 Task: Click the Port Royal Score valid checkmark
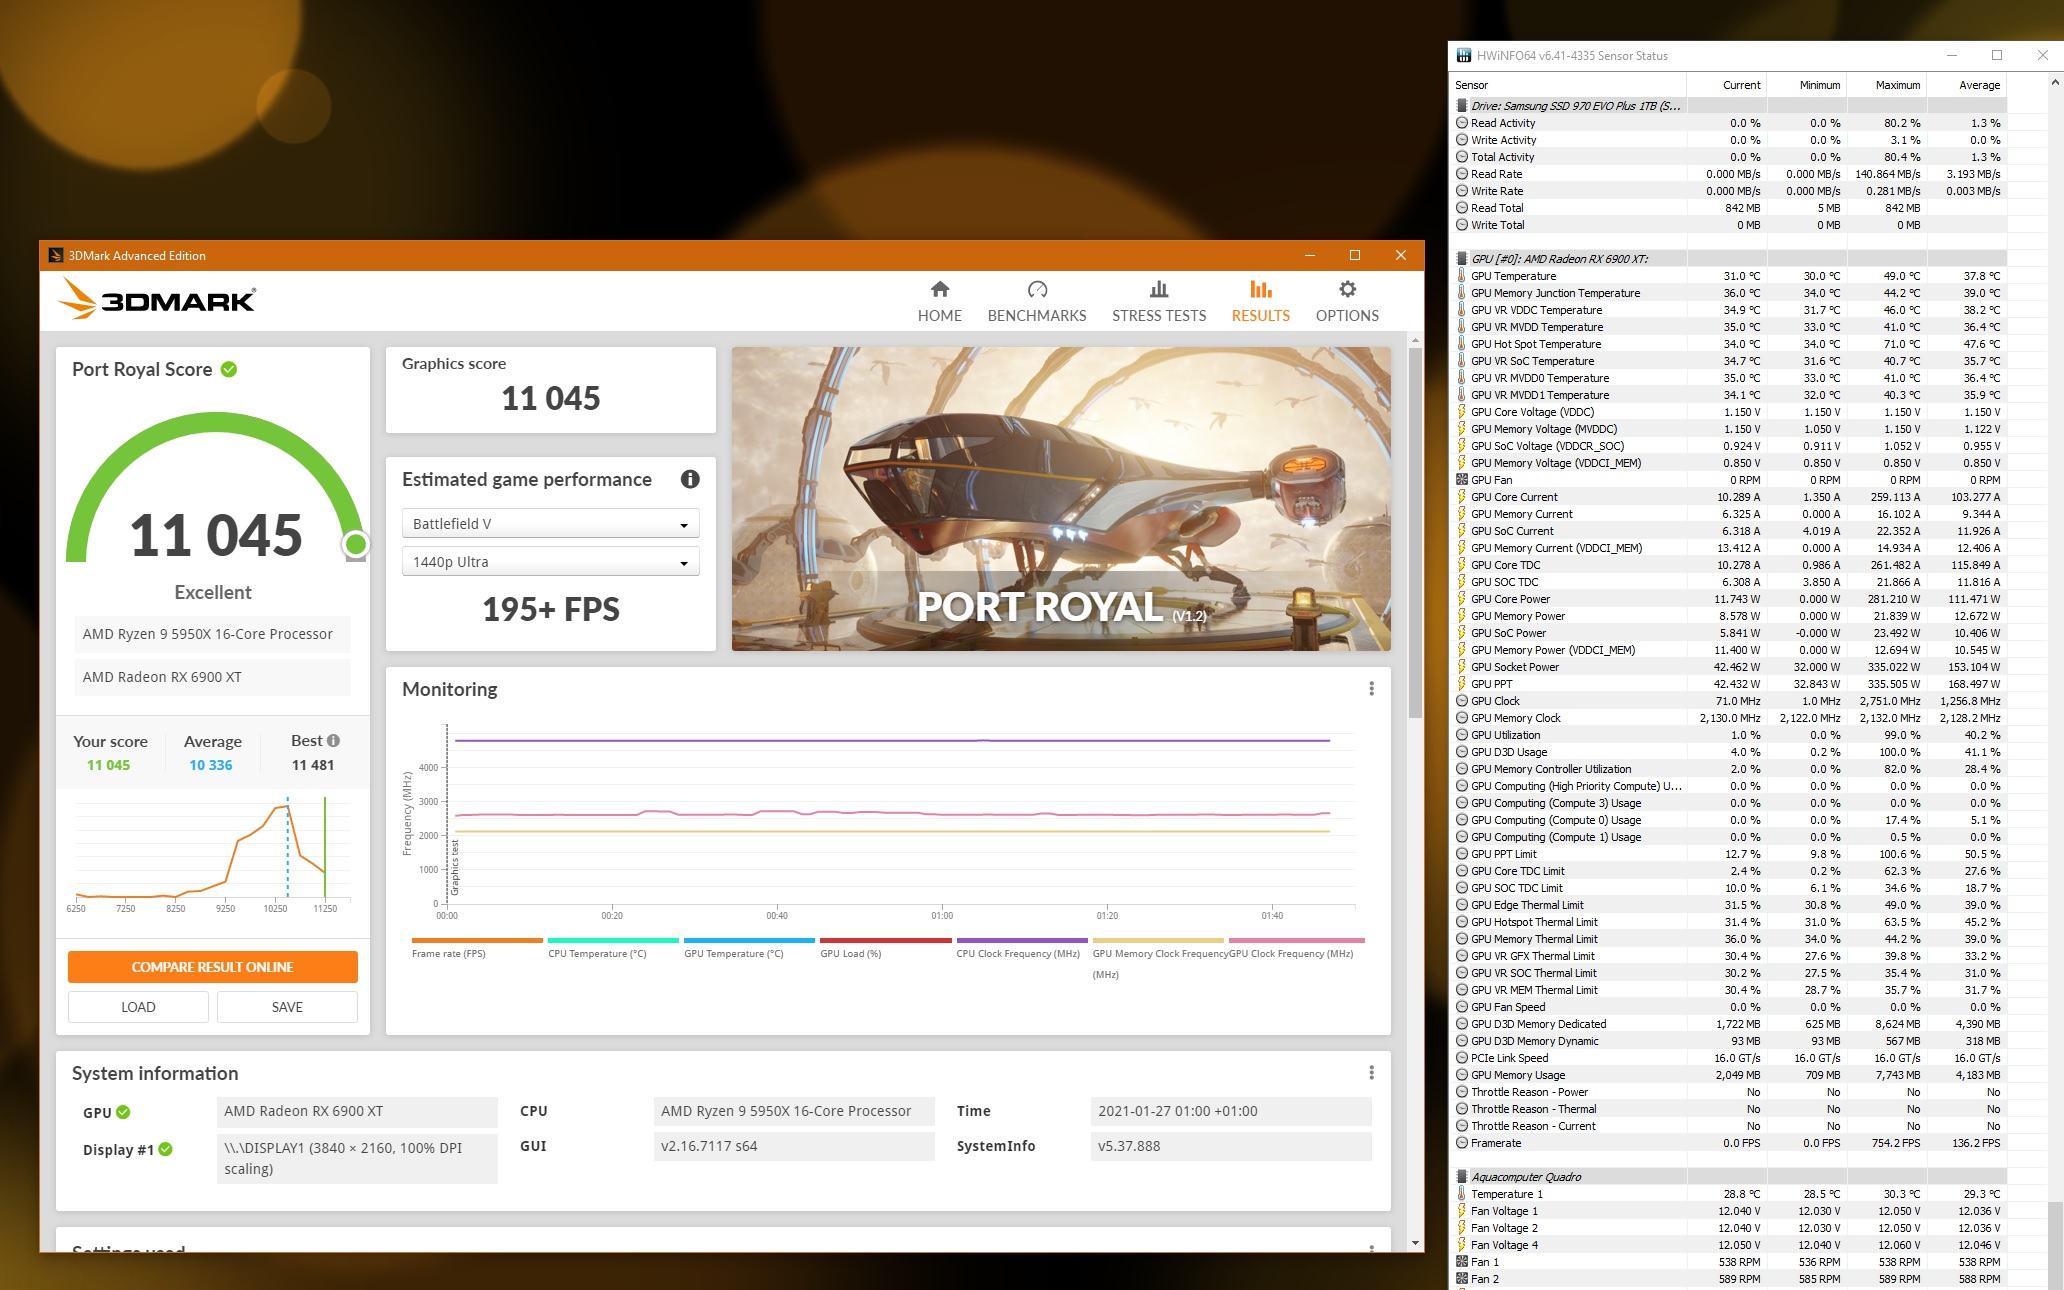229,369
